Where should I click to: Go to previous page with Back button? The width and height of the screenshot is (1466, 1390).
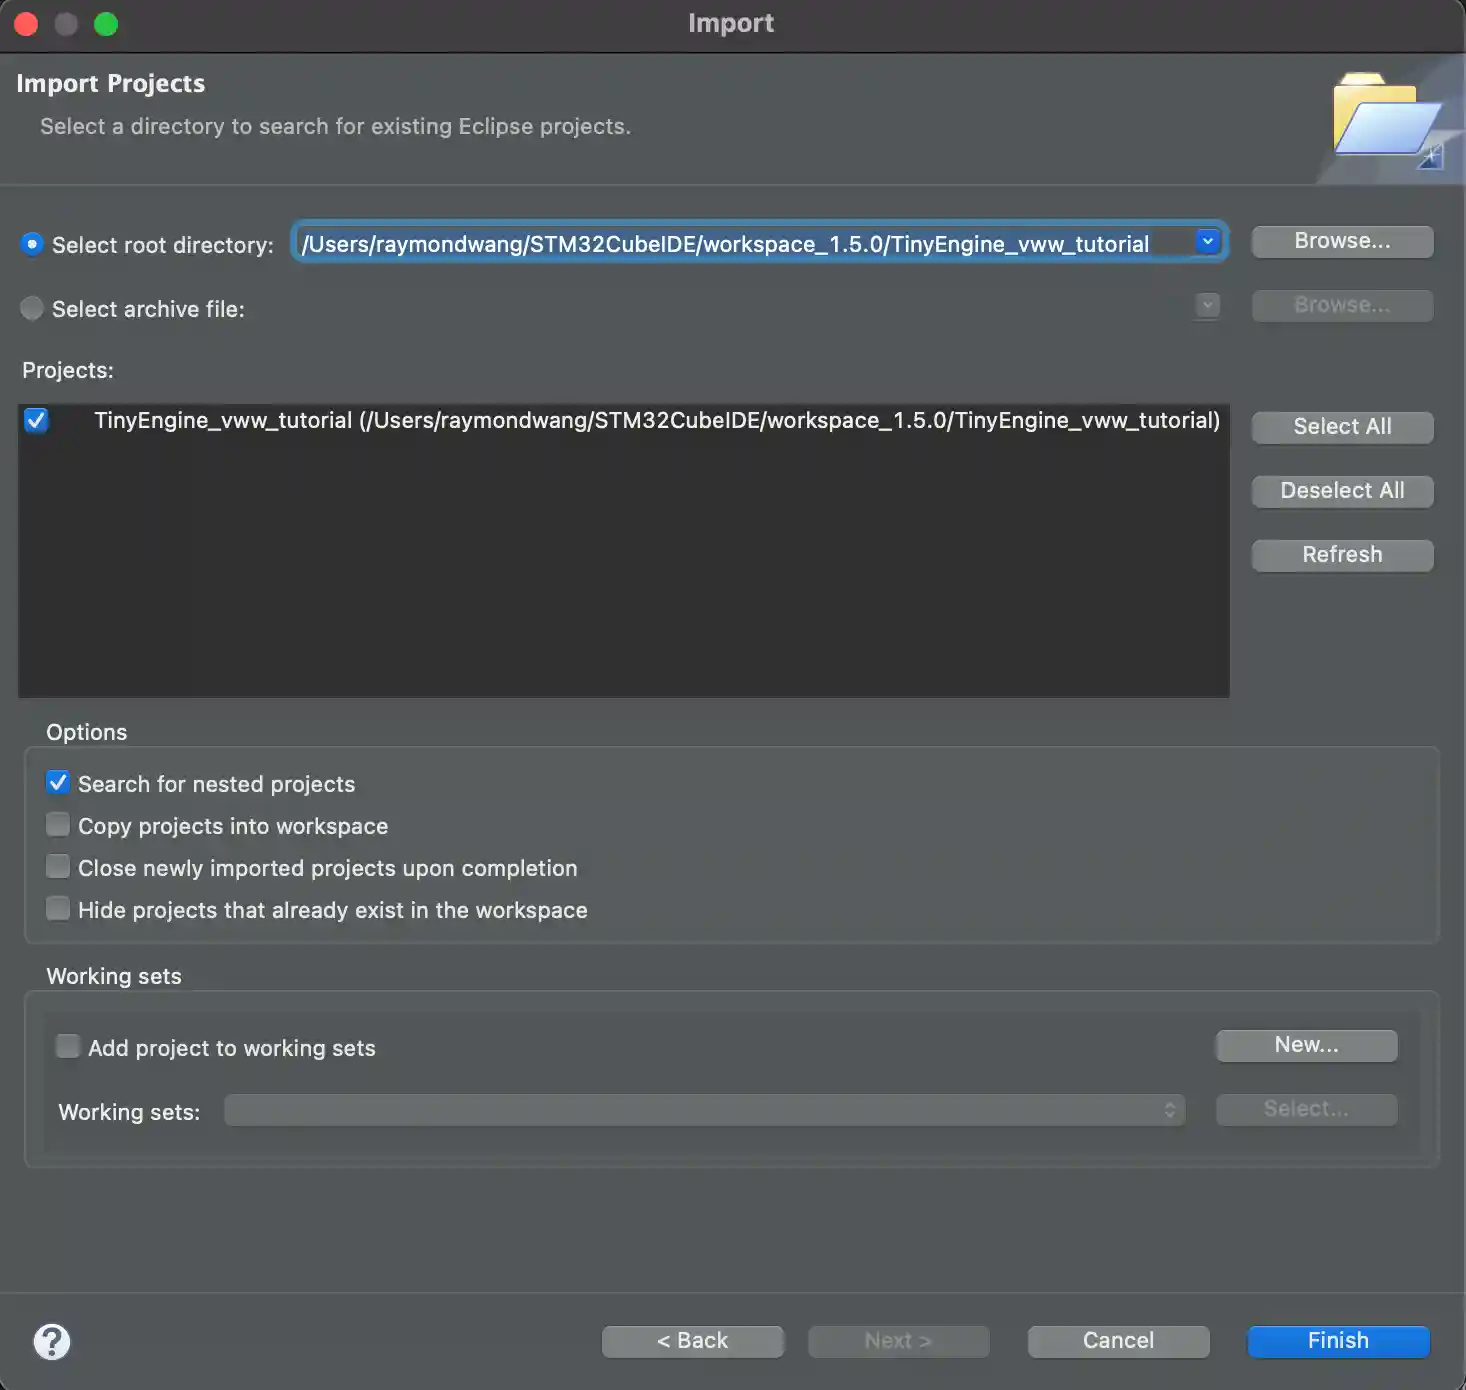coord(692,1341)
